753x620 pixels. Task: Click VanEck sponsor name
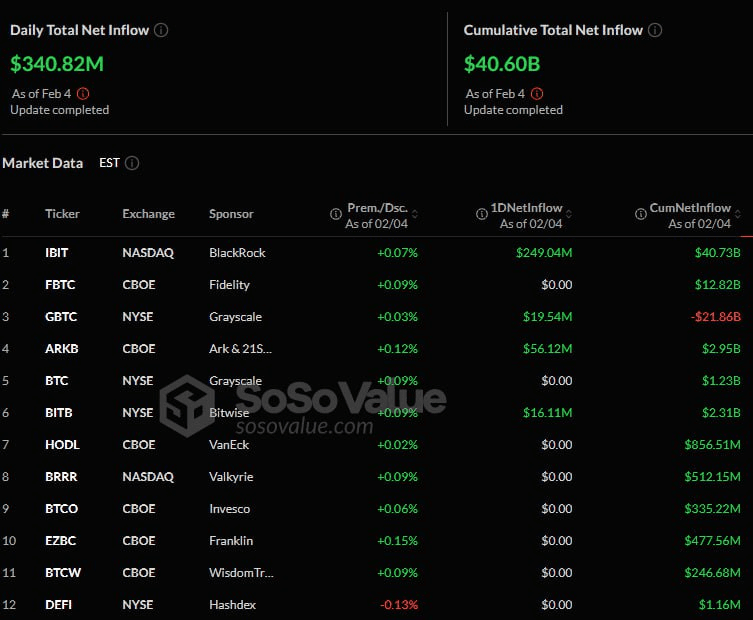pyautogui.click(x=229, y=445)
